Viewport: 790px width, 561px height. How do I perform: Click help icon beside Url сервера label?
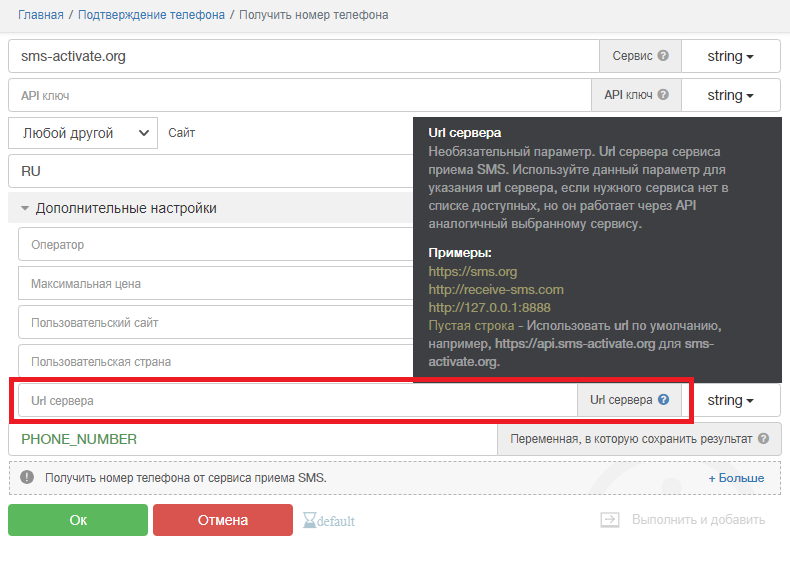tap(663, 400)
